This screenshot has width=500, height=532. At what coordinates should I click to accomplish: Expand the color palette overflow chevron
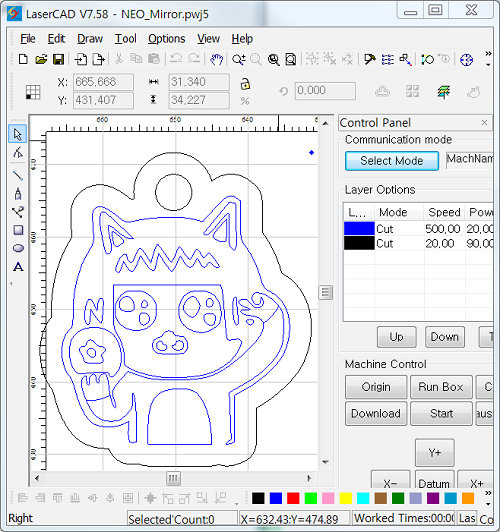click(x=488, y=493)
